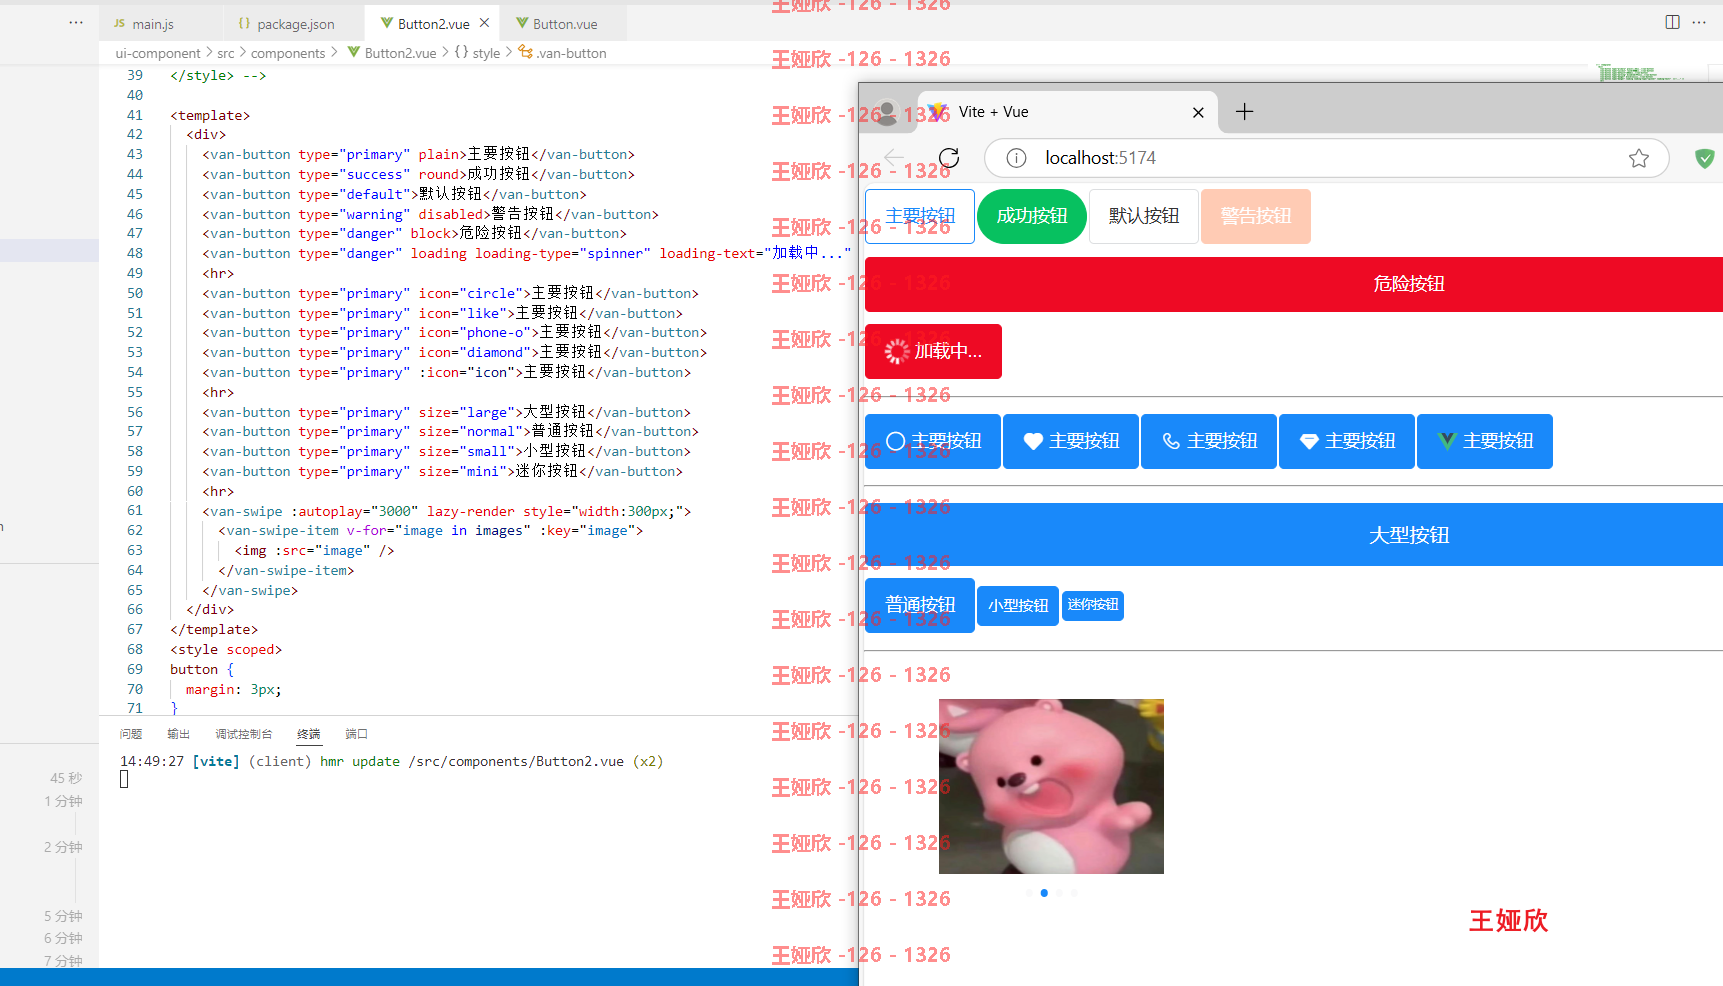This screenshot has width=1723, height=986.
Task: Click the browser back arrow
Action: click(894, 158)
